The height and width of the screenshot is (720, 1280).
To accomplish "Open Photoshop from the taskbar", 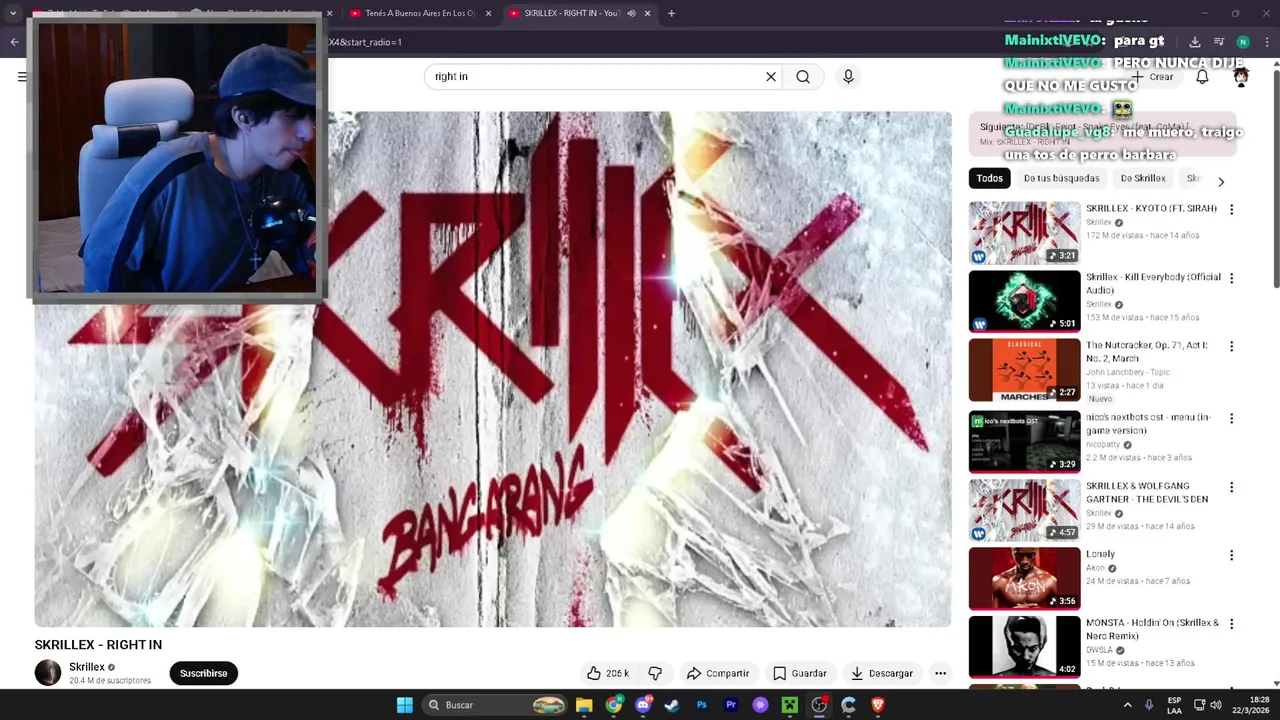I will [701, 705].
